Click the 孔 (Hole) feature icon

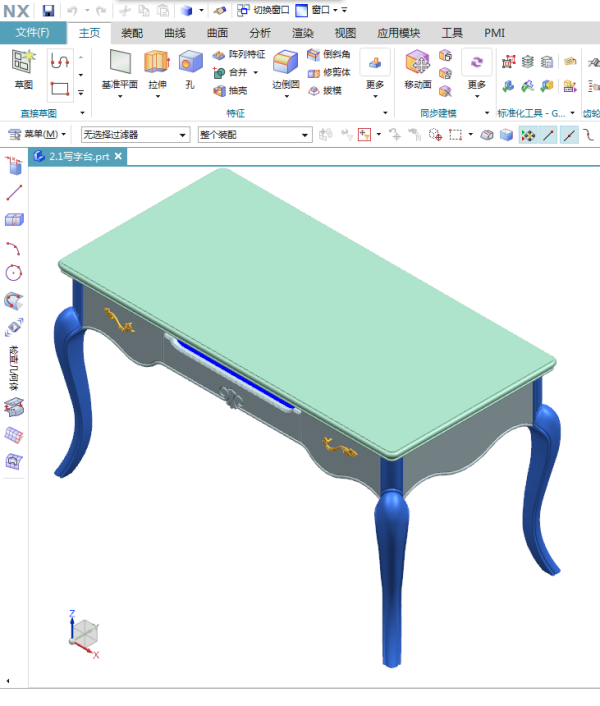pyautogui.click(x=190, y=64)
